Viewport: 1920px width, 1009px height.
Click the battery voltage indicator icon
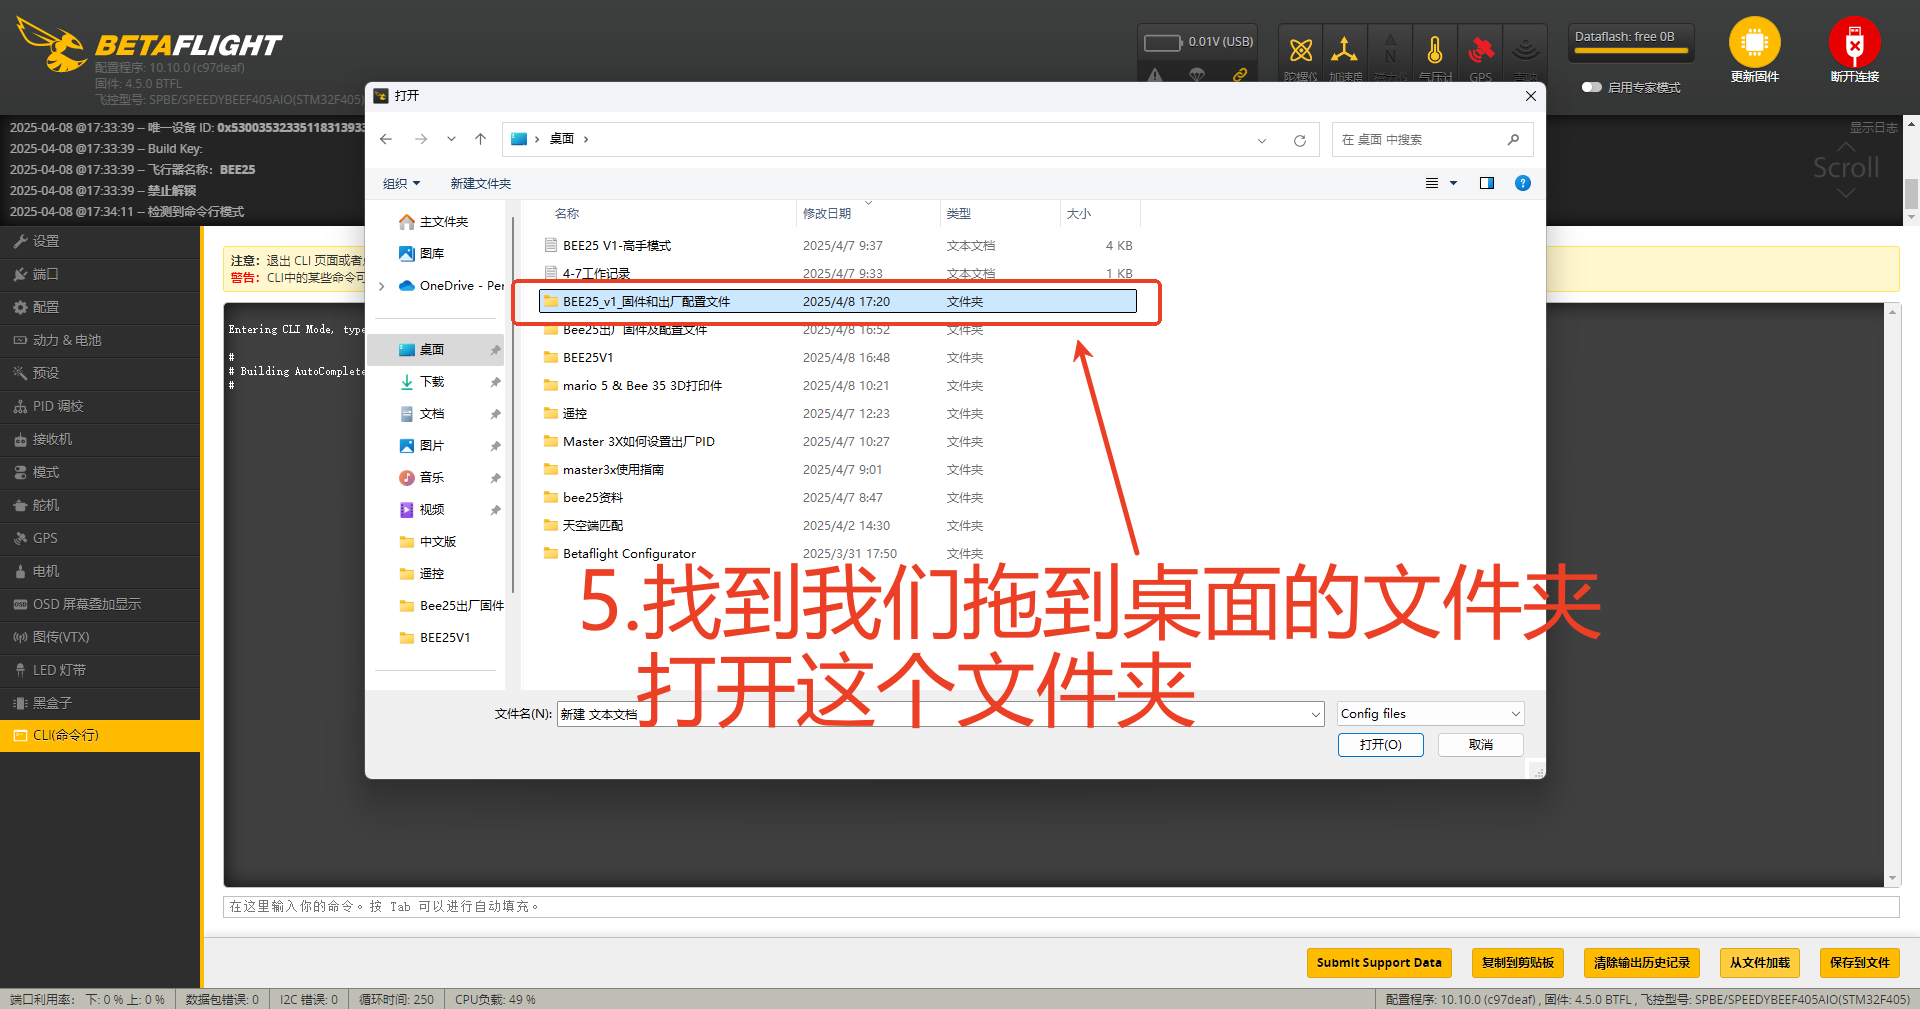point(1162,42)
